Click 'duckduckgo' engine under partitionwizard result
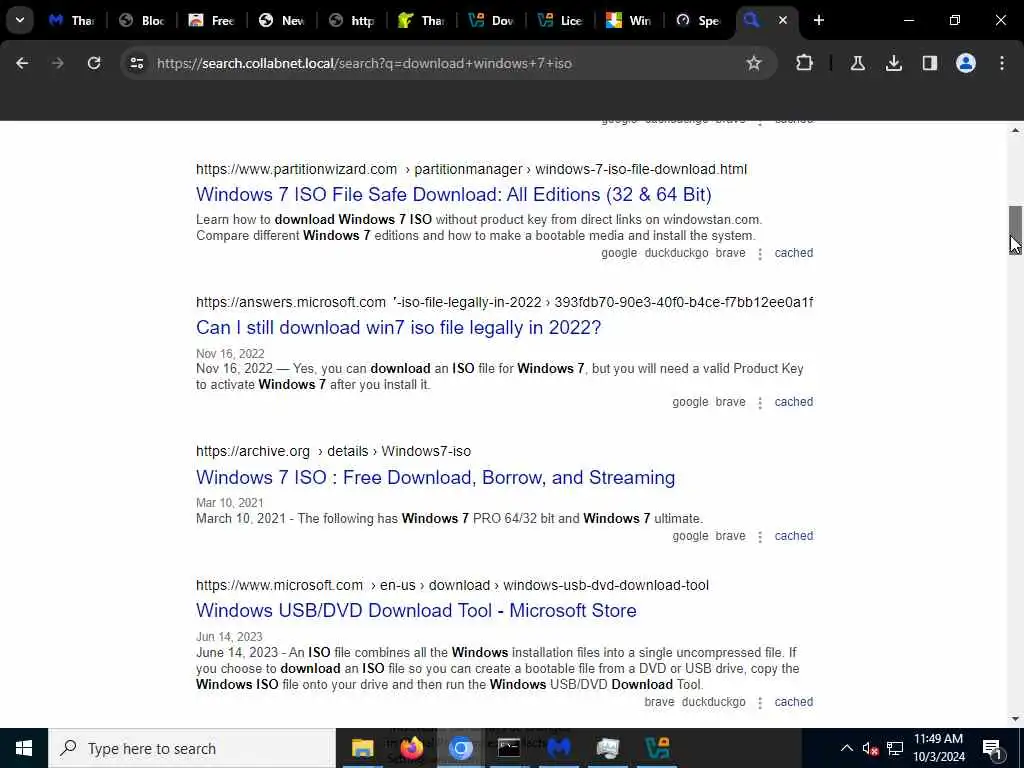 tap(676, 253)
